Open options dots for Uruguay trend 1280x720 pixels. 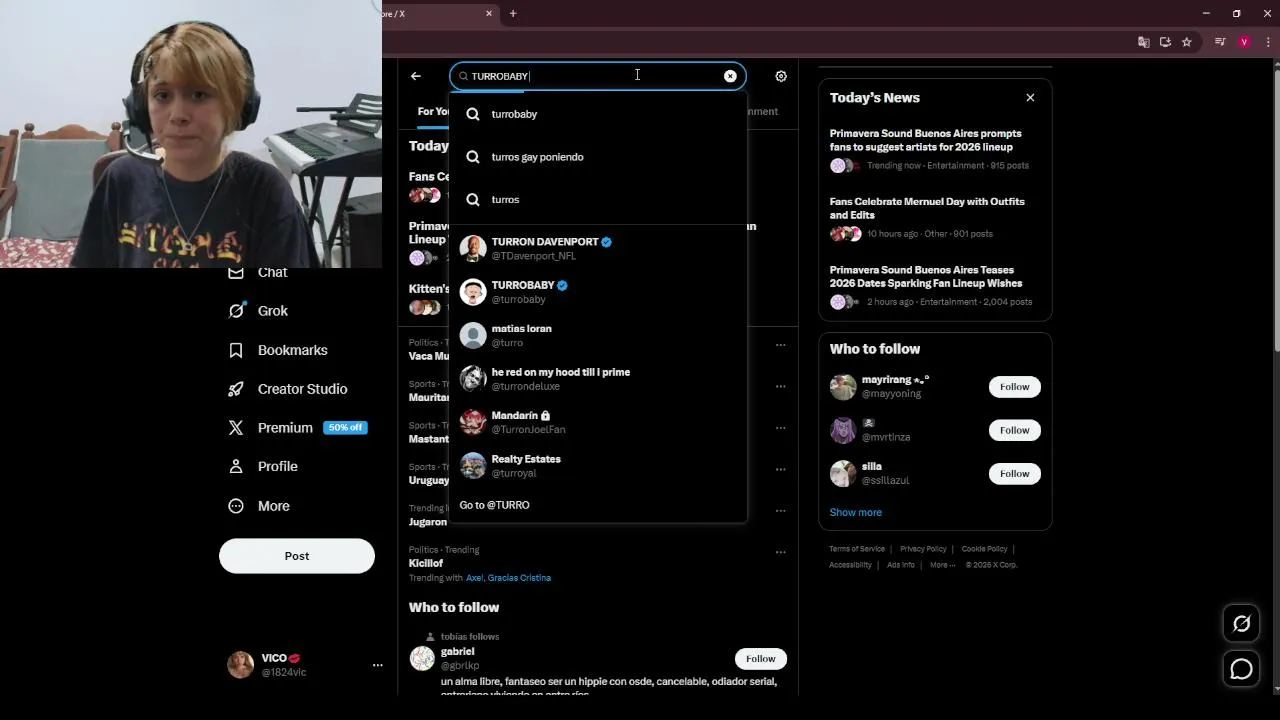pyautogui.click(x=781, y=469)
